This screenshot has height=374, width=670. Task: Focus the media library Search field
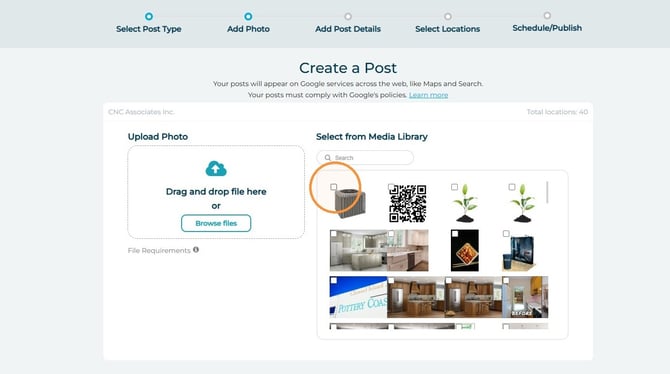tap(365, 158)
